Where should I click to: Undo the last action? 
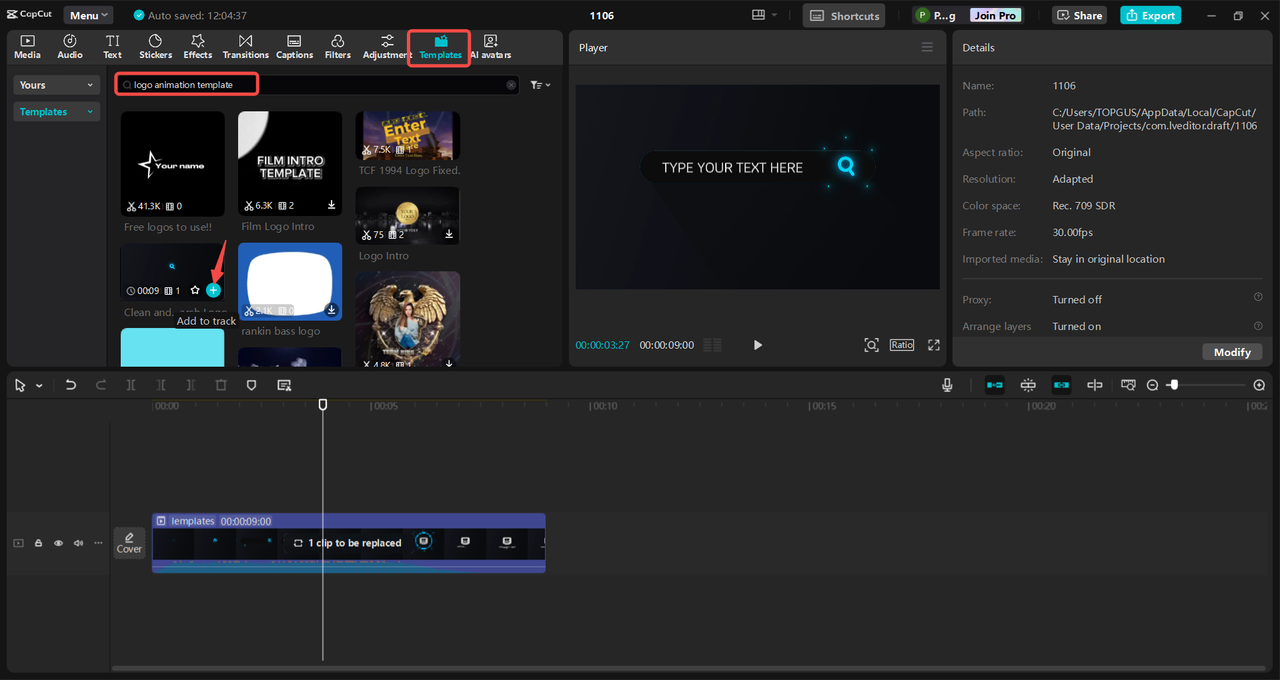coord(70,385)
